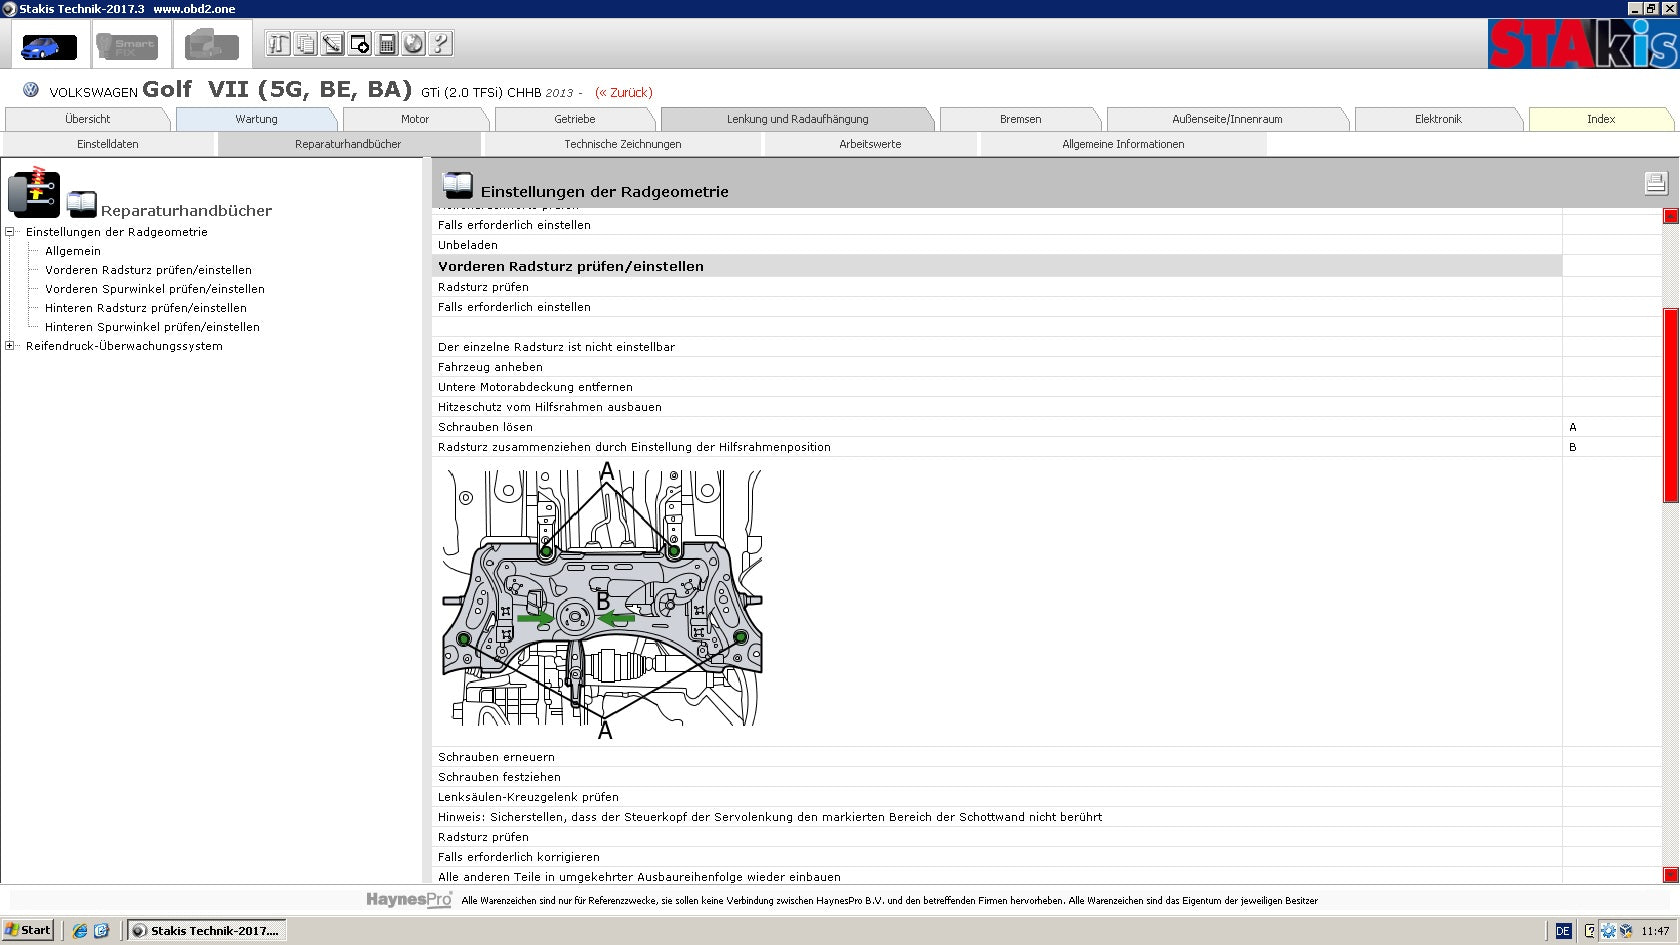This screenshot has height=945, width=1680.
Task: Select Reifendruck-Überwachungssystem tree item
Action: [124, 346]
